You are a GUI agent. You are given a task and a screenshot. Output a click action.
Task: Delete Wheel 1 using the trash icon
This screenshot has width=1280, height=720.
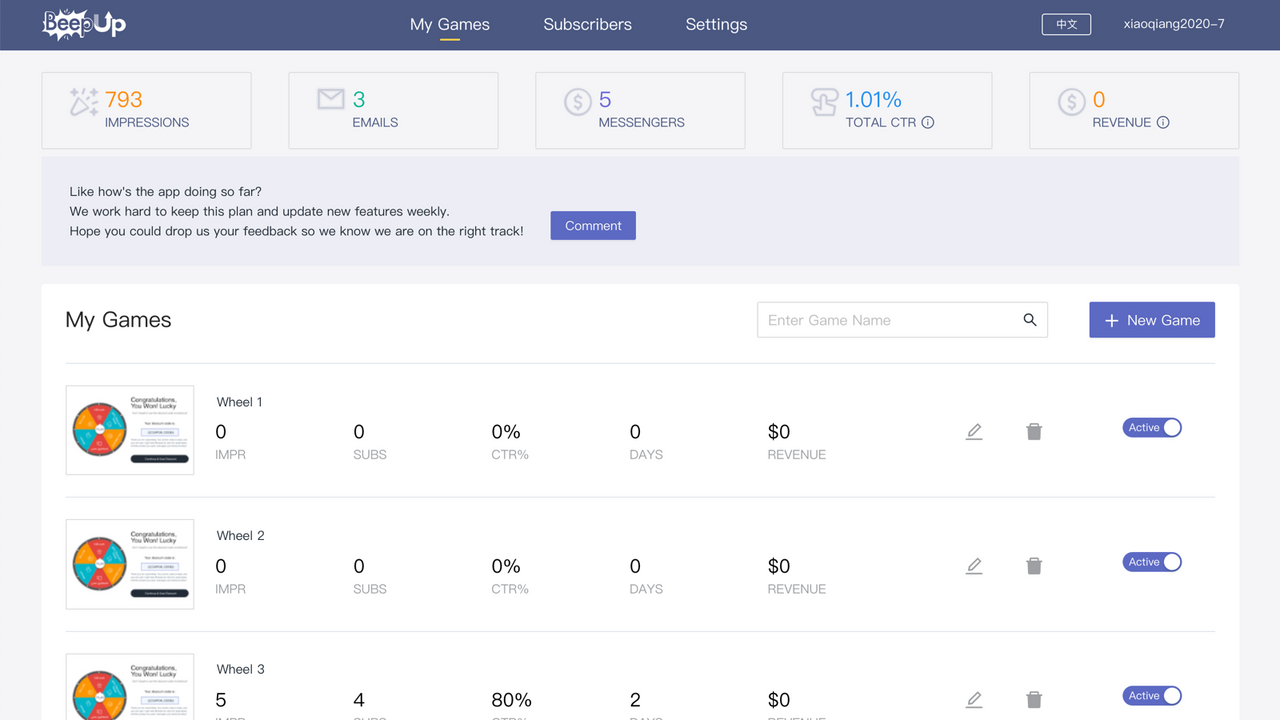pos(1034,431)
